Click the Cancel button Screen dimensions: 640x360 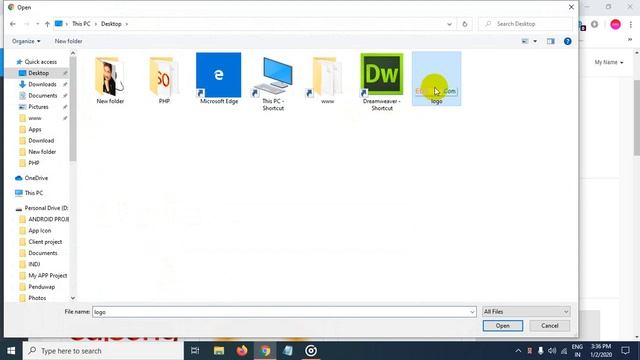point(549,326)
